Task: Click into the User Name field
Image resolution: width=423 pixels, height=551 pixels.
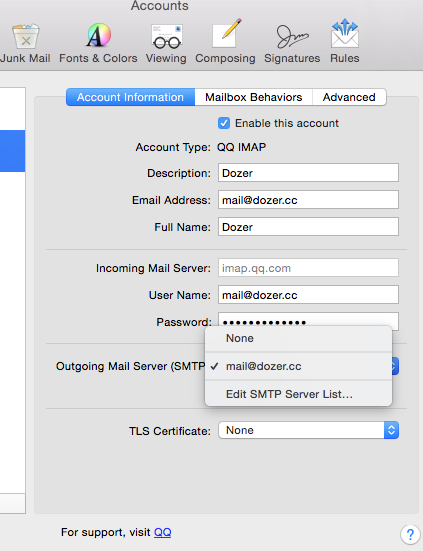Action: point(308,295)
